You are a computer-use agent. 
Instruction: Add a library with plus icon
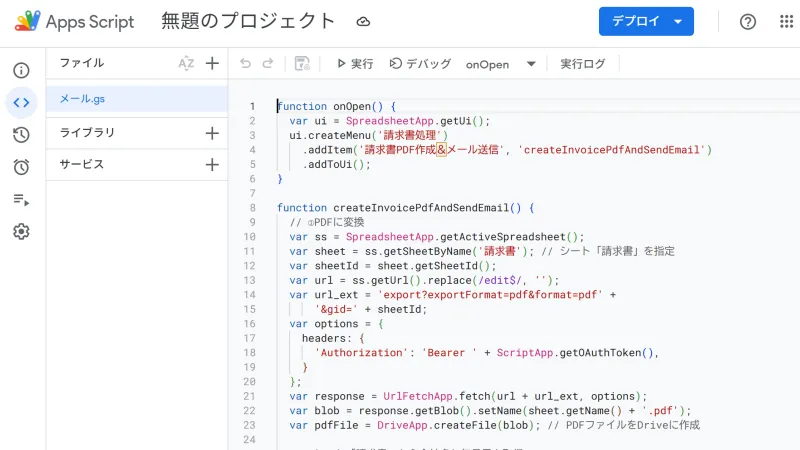pos(212,133)
